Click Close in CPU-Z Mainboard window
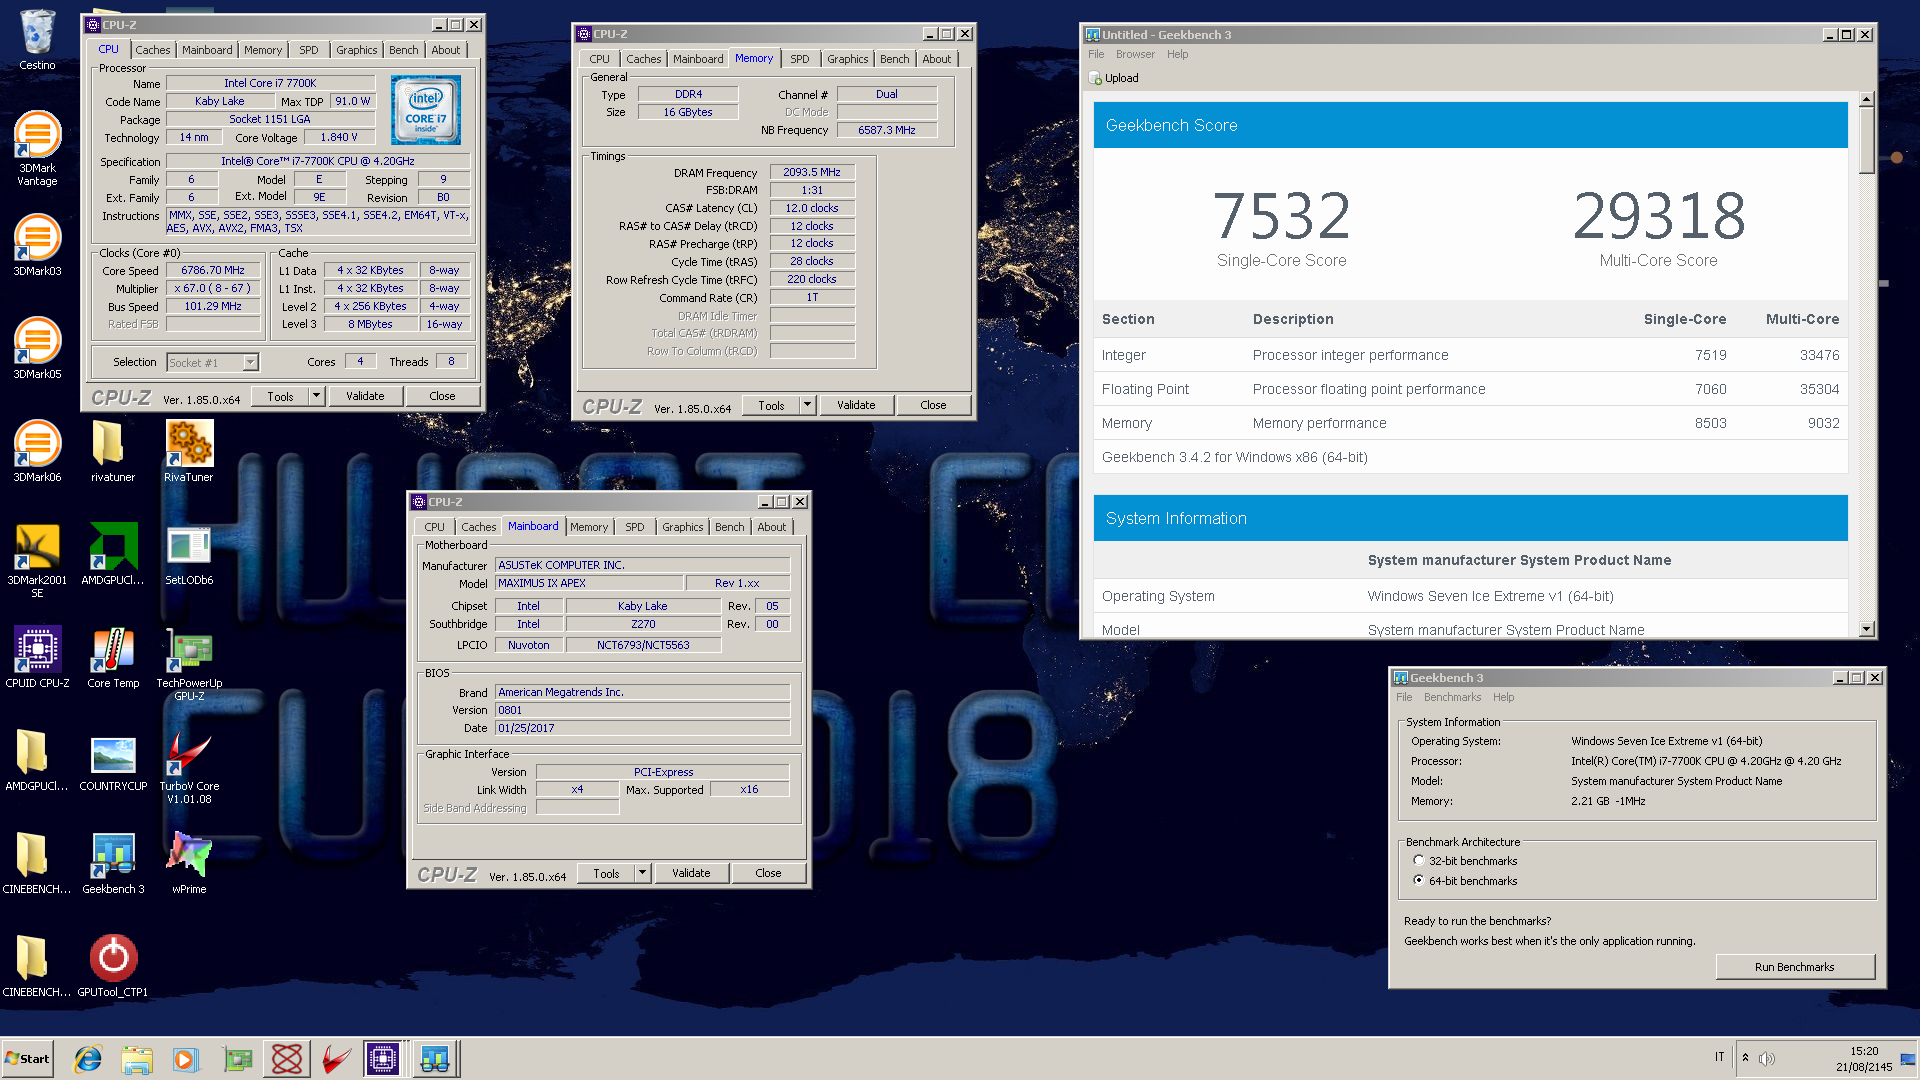This screenshot has width=1920, height=1080. 768,873
